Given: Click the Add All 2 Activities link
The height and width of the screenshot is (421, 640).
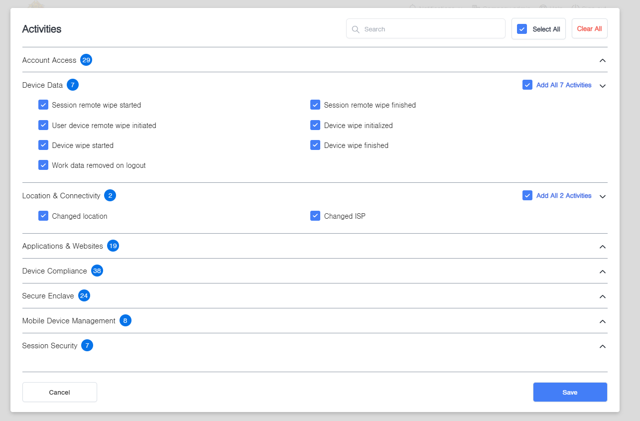Looking at the screenshot, I should 564,196.
